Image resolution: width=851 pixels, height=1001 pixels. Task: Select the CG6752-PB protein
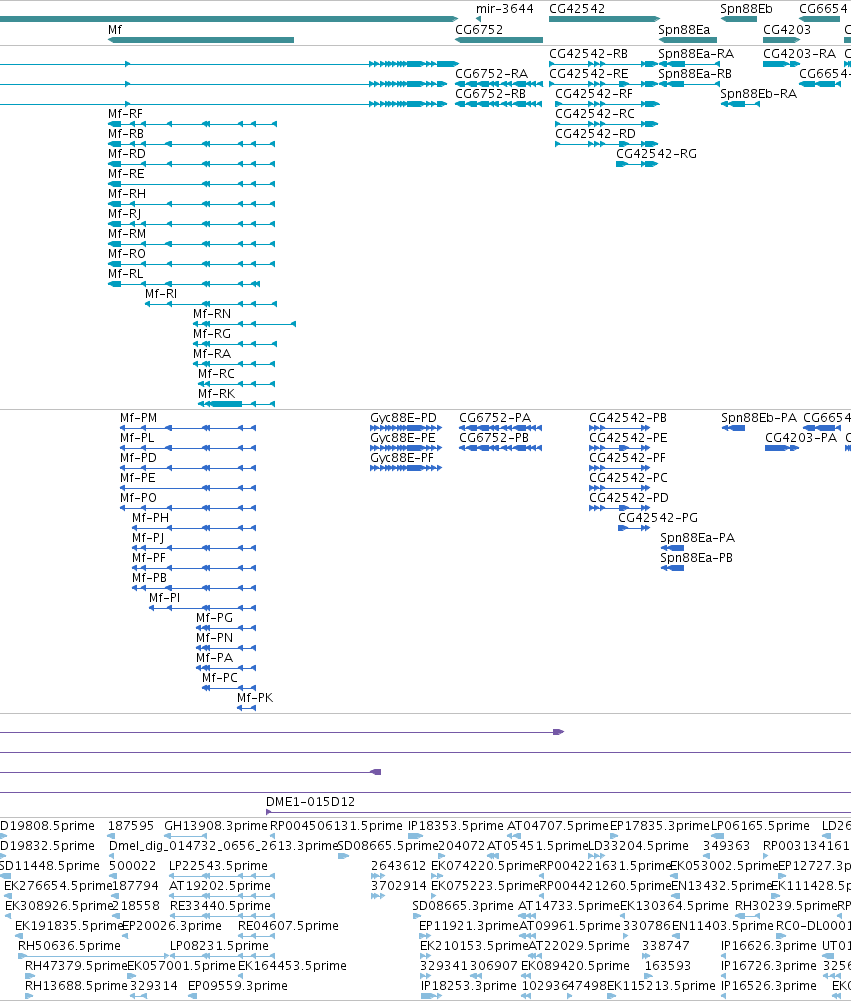[x=501, y=448]
